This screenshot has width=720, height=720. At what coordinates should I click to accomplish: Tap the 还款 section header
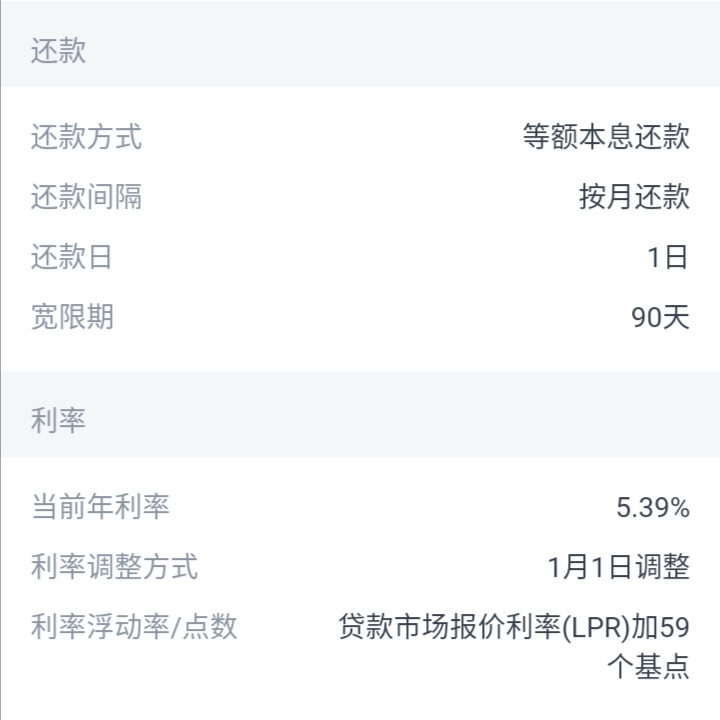58,51
